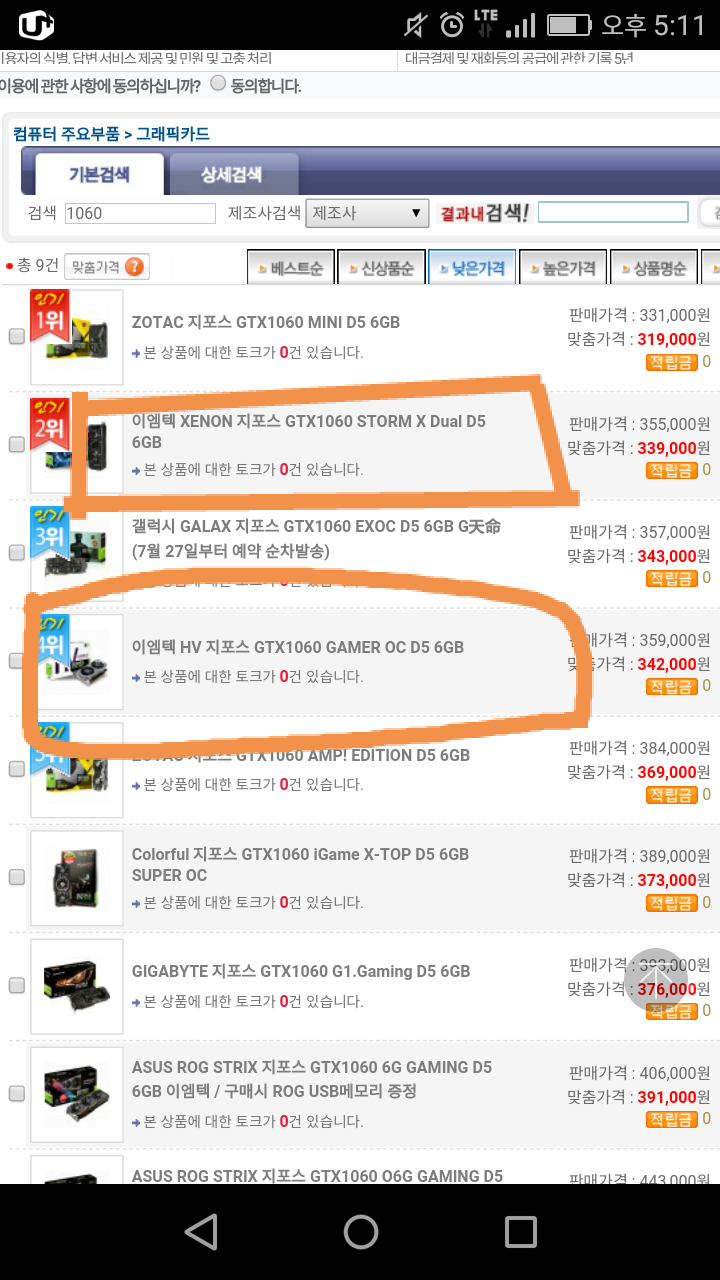This screenshot has height=1280, width=720.
Task: Open the GIGABYTE GTX1060 G1.Gaming product image
Action: 77,986
